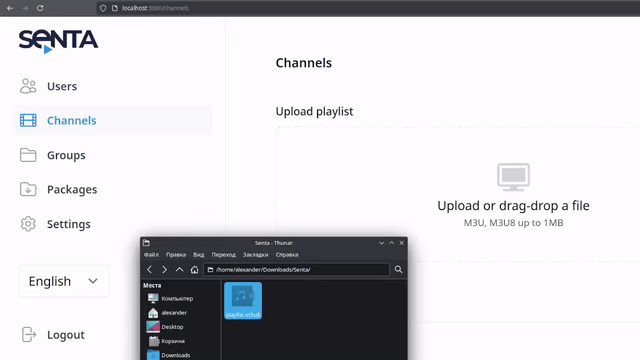Click the "Upload playlist" heading
Viewport: 640px width, 360px height.
pyautogui.click(x=314, y=111)
